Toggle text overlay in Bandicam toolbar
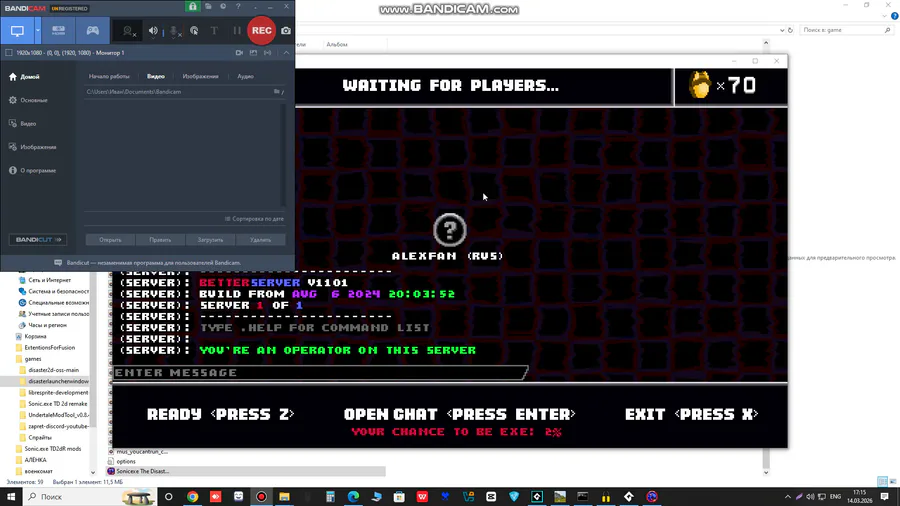Screen dimensions: 900x506 coord(214,31)
